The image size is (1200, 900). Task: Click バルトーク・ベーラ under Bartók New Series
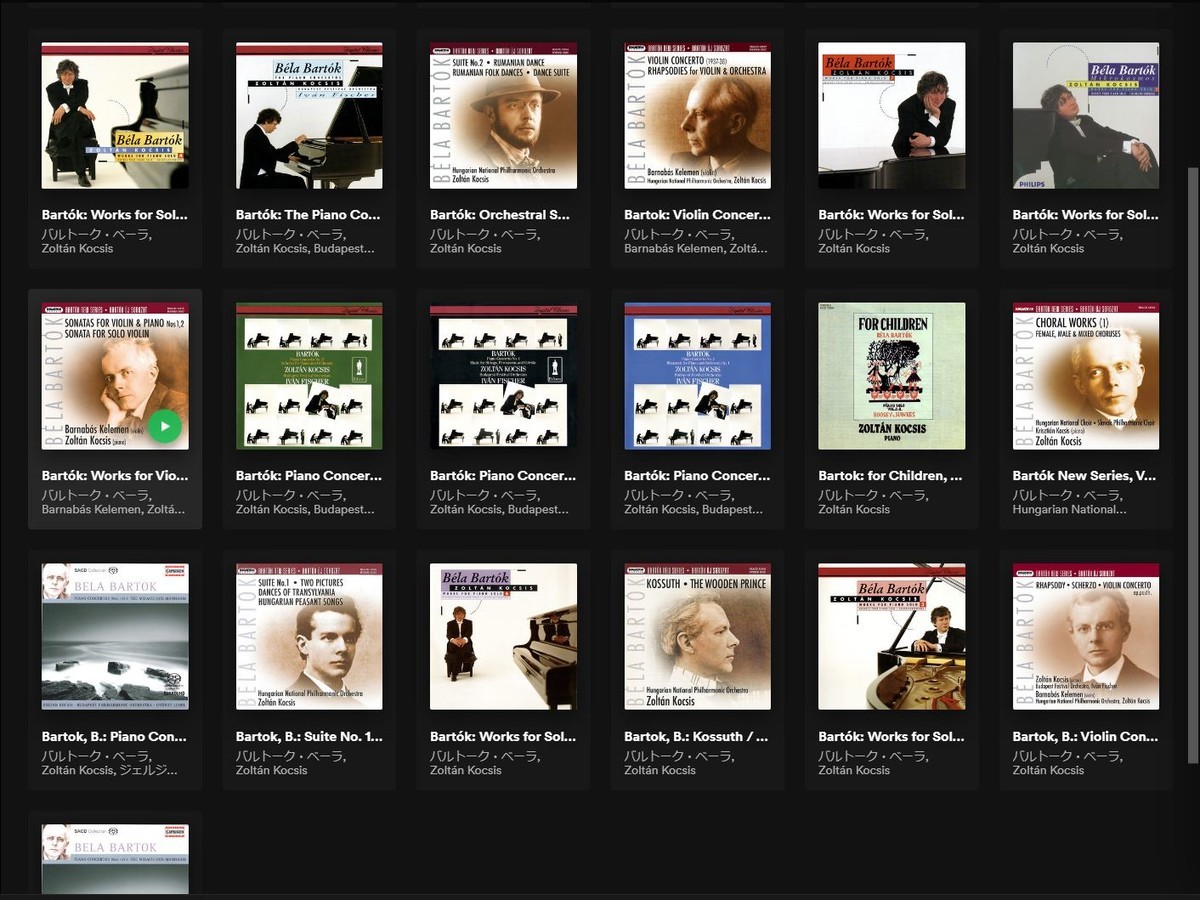(x=1068, y=494)
